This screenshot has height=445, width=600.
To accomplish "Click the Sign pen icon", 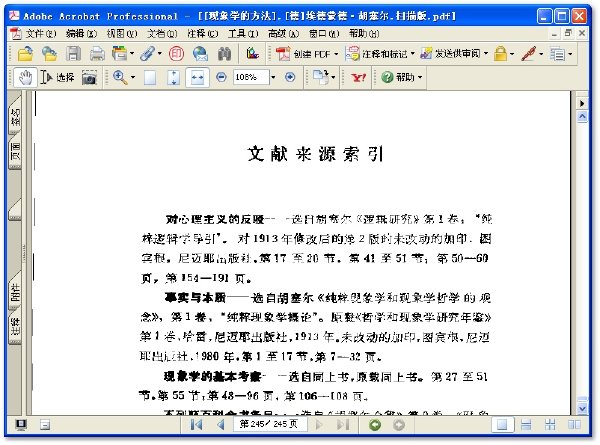I will (x=529, y=54).
